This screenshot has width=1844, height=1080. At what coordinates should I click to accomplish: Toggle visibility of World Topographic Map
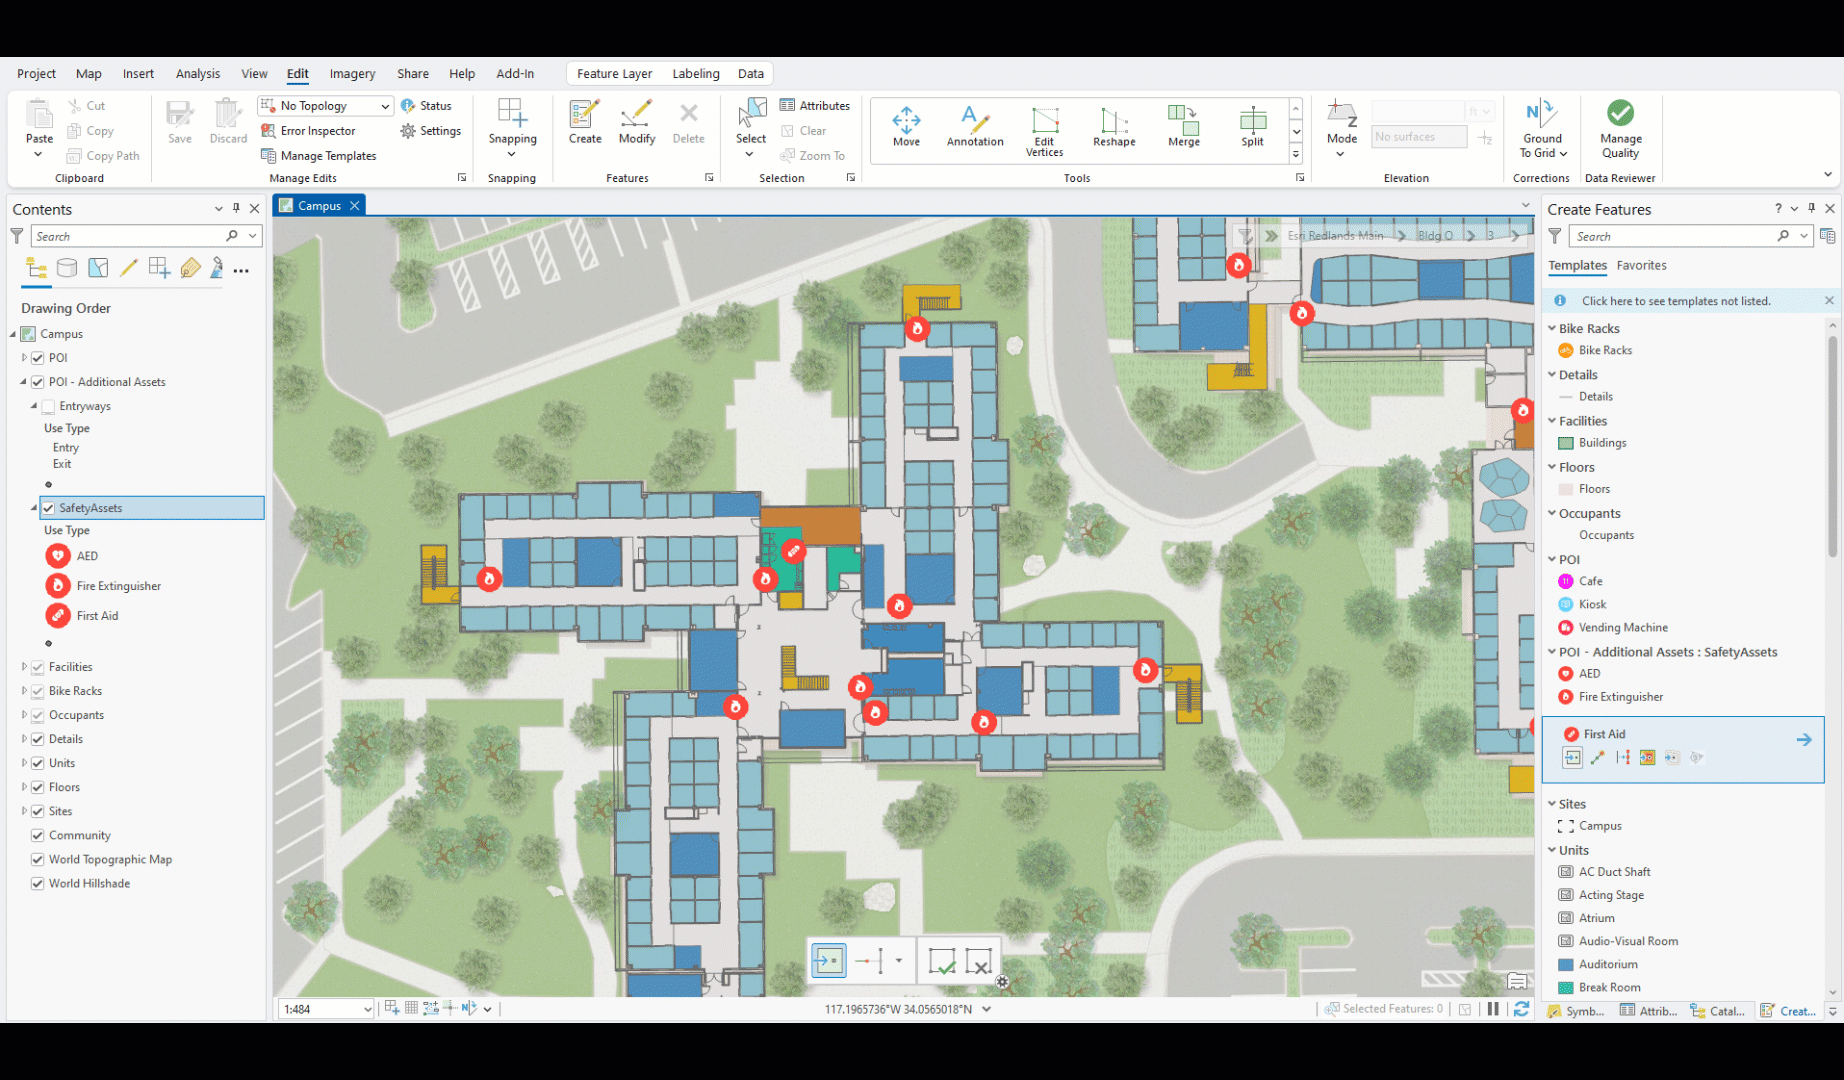37,859
